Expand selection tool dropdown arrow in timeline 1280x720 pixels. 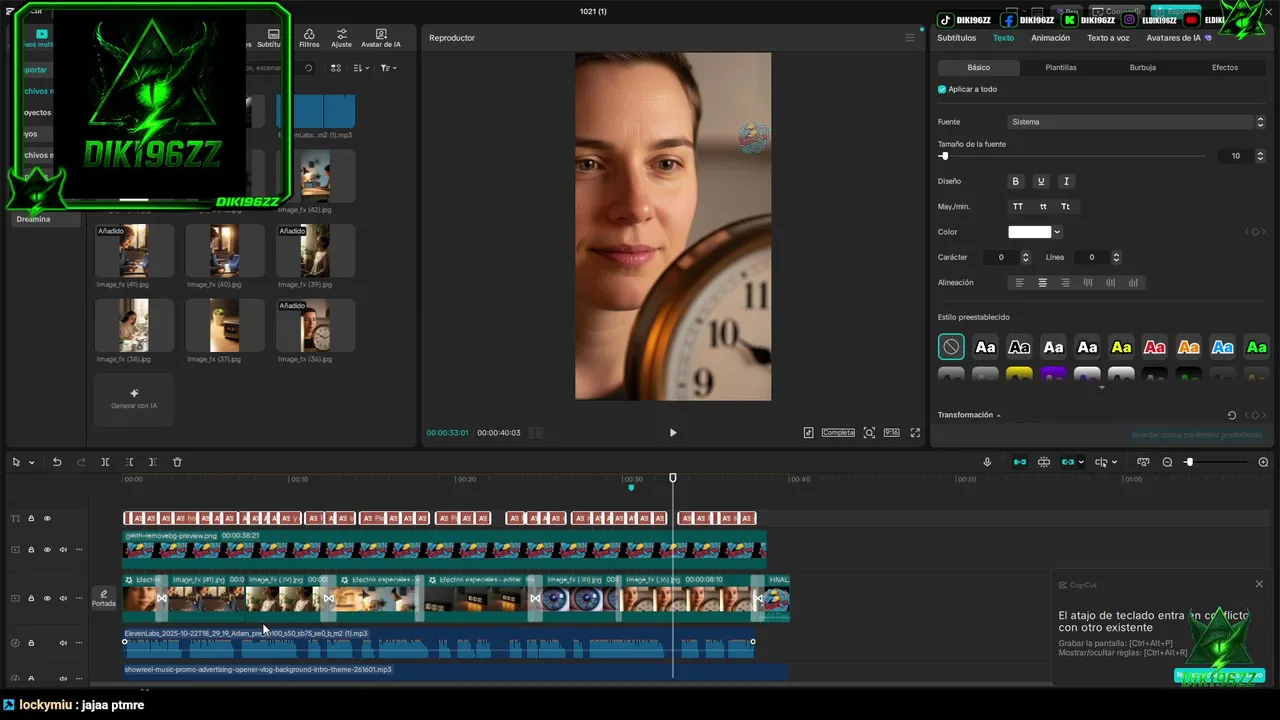[31, 462]
